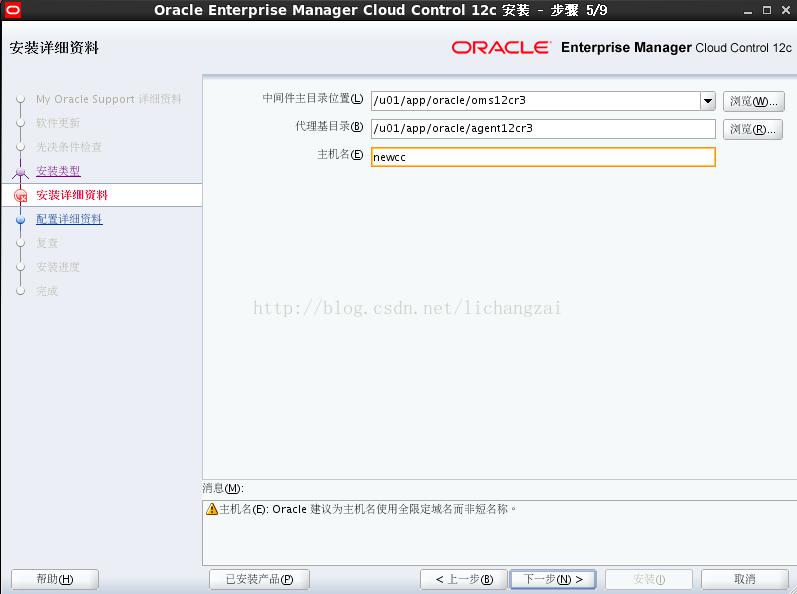Open the 安装类型 step link
Image resolution: width=797 pixels, height=594 pixels.
coord(58,171)
